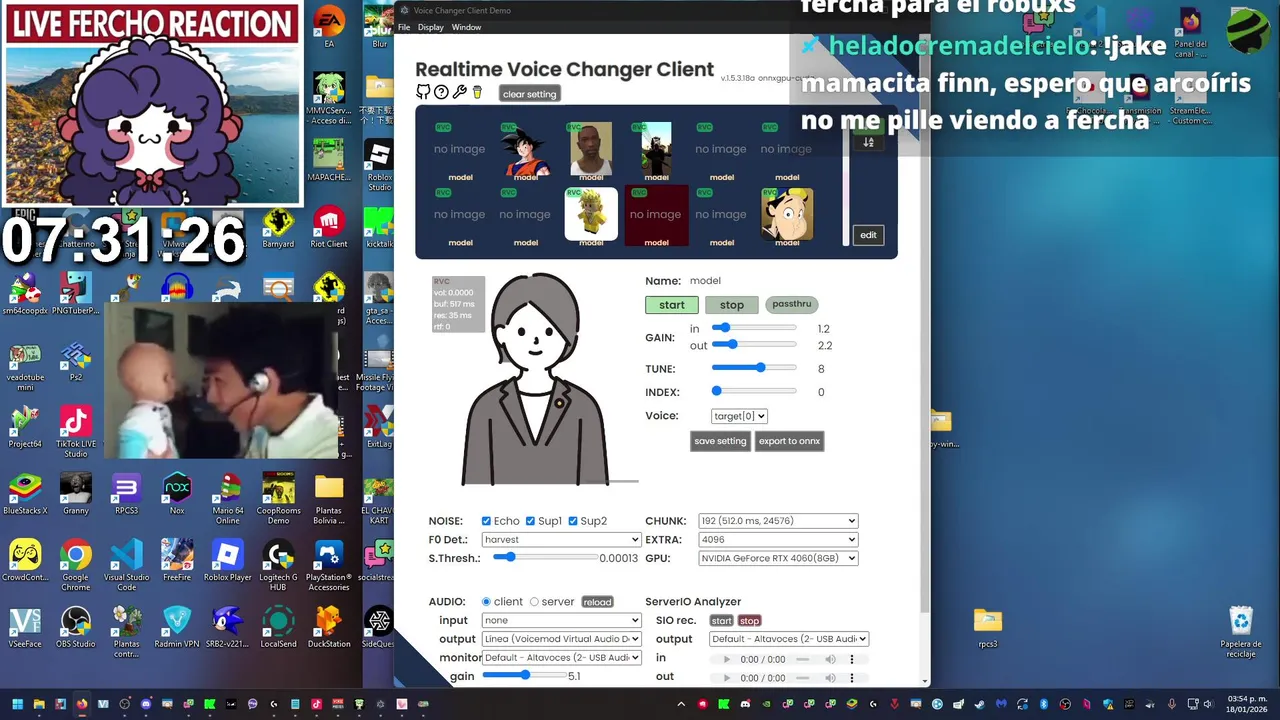
Task: Click the coffee cup donate icon
Action: [x=477, y=92]
